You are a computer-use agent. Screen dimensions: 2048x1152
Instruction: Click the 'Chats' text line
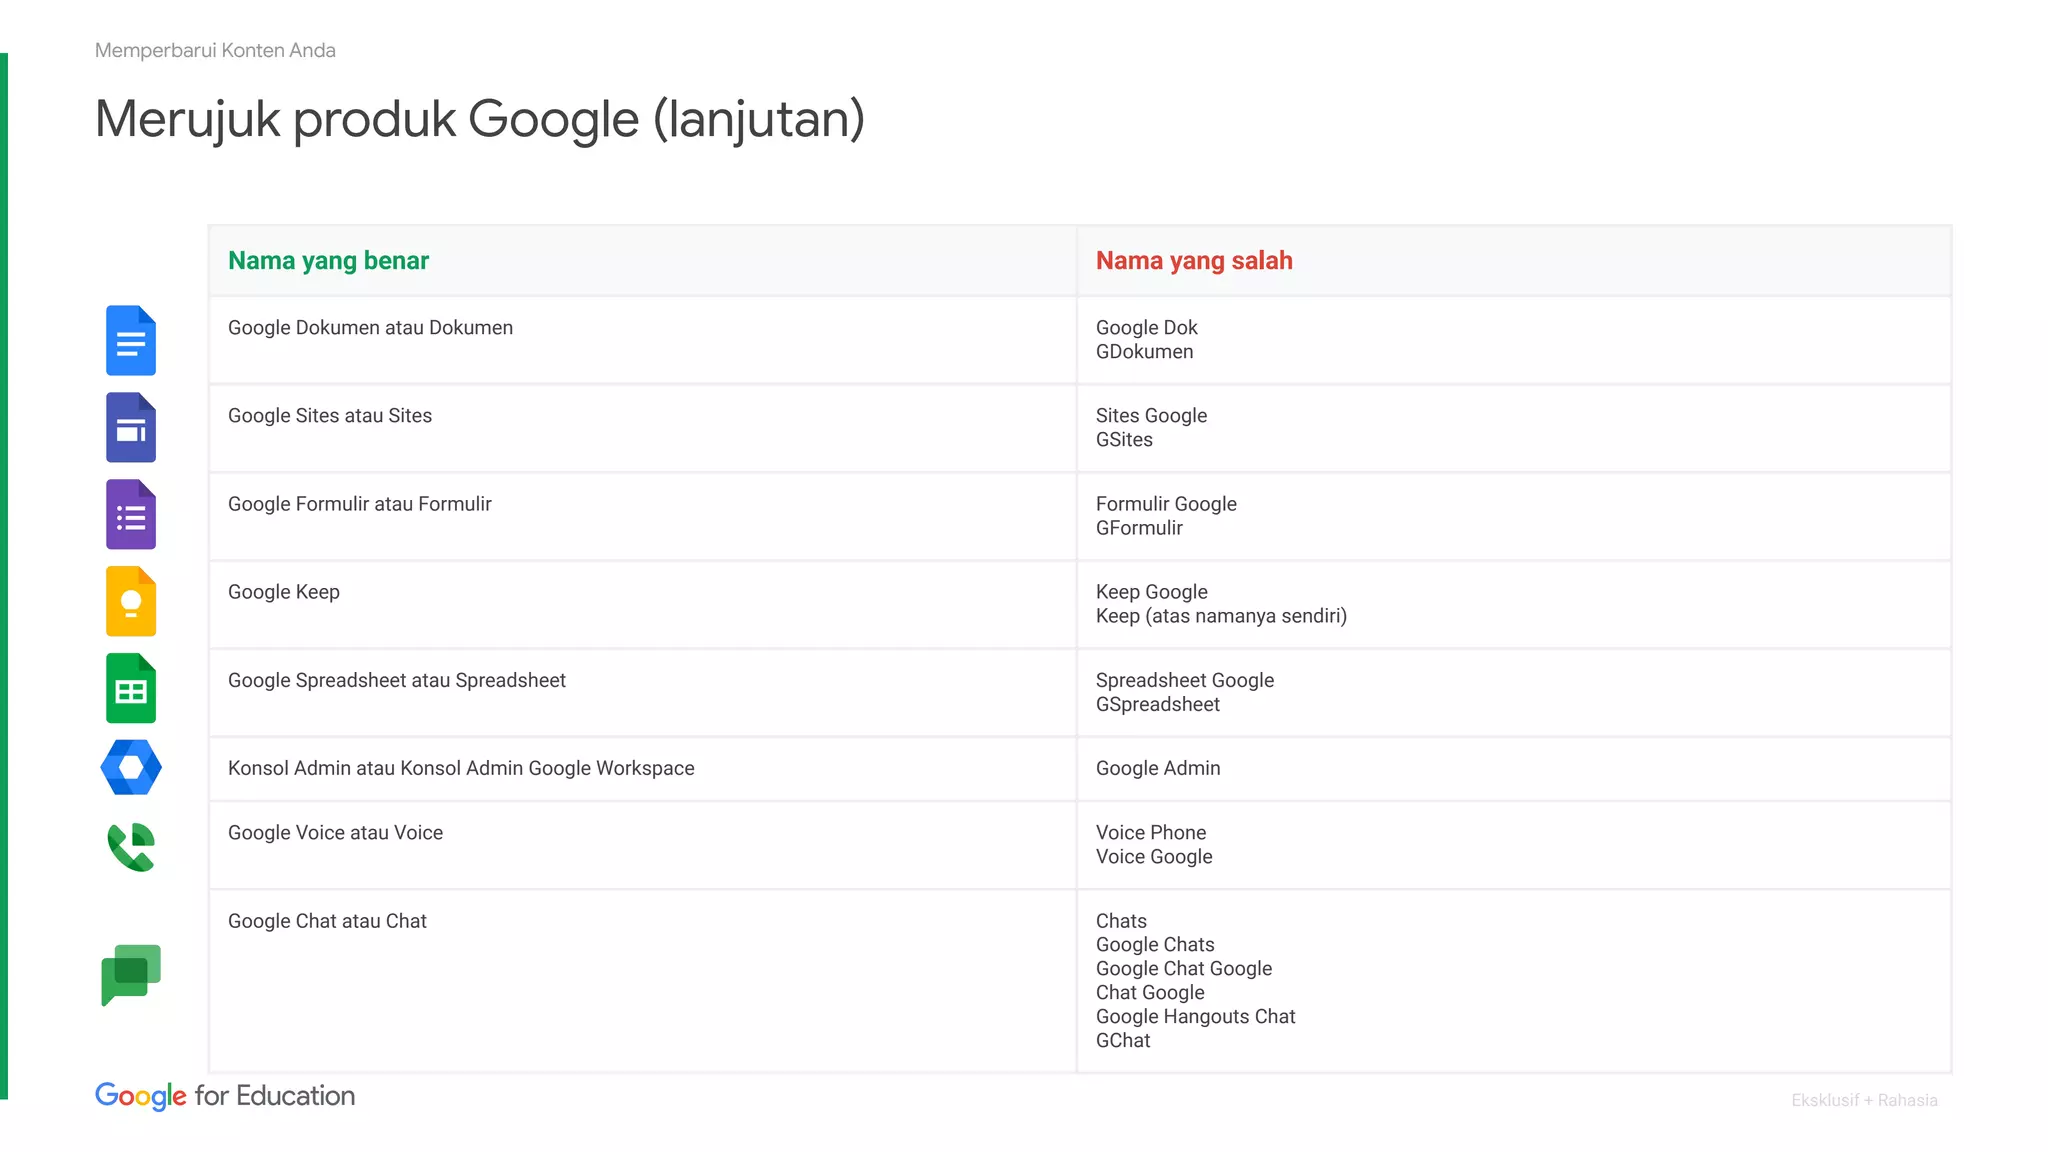(x=1121, y=921)
